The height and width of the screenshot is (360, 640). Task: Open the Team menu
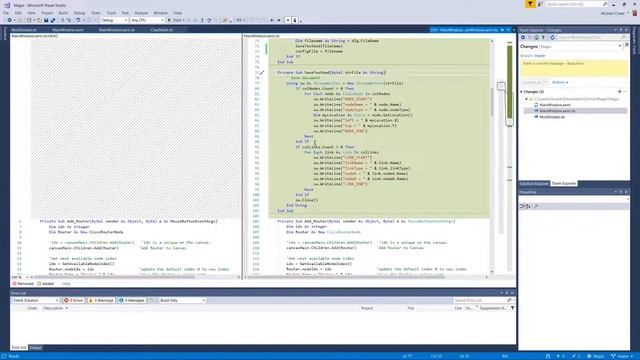pos(96,13)
